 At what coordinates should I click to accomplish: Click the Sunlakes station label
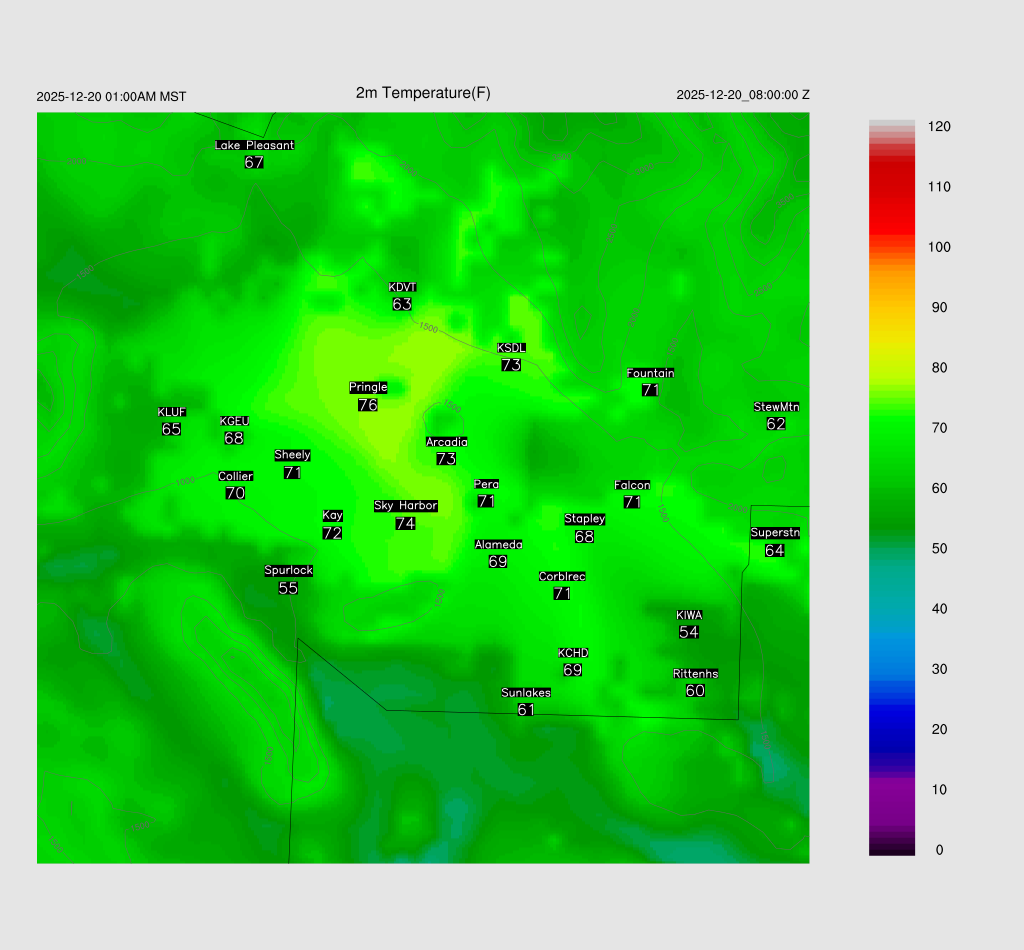tap(526, 693)
